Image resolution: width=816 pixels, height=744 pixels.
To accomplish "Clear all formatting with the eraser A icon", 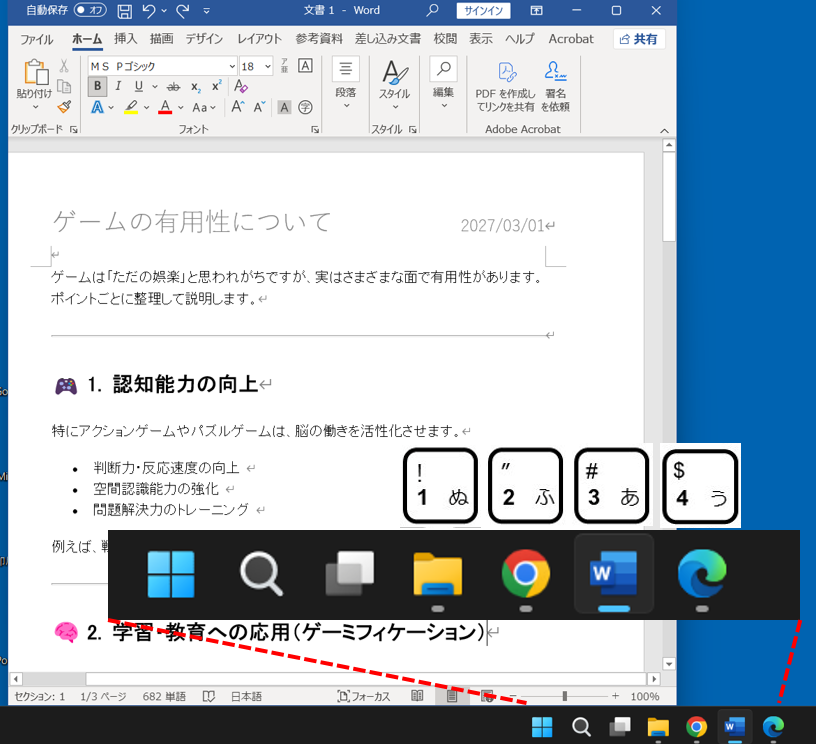I will (240, 86).
